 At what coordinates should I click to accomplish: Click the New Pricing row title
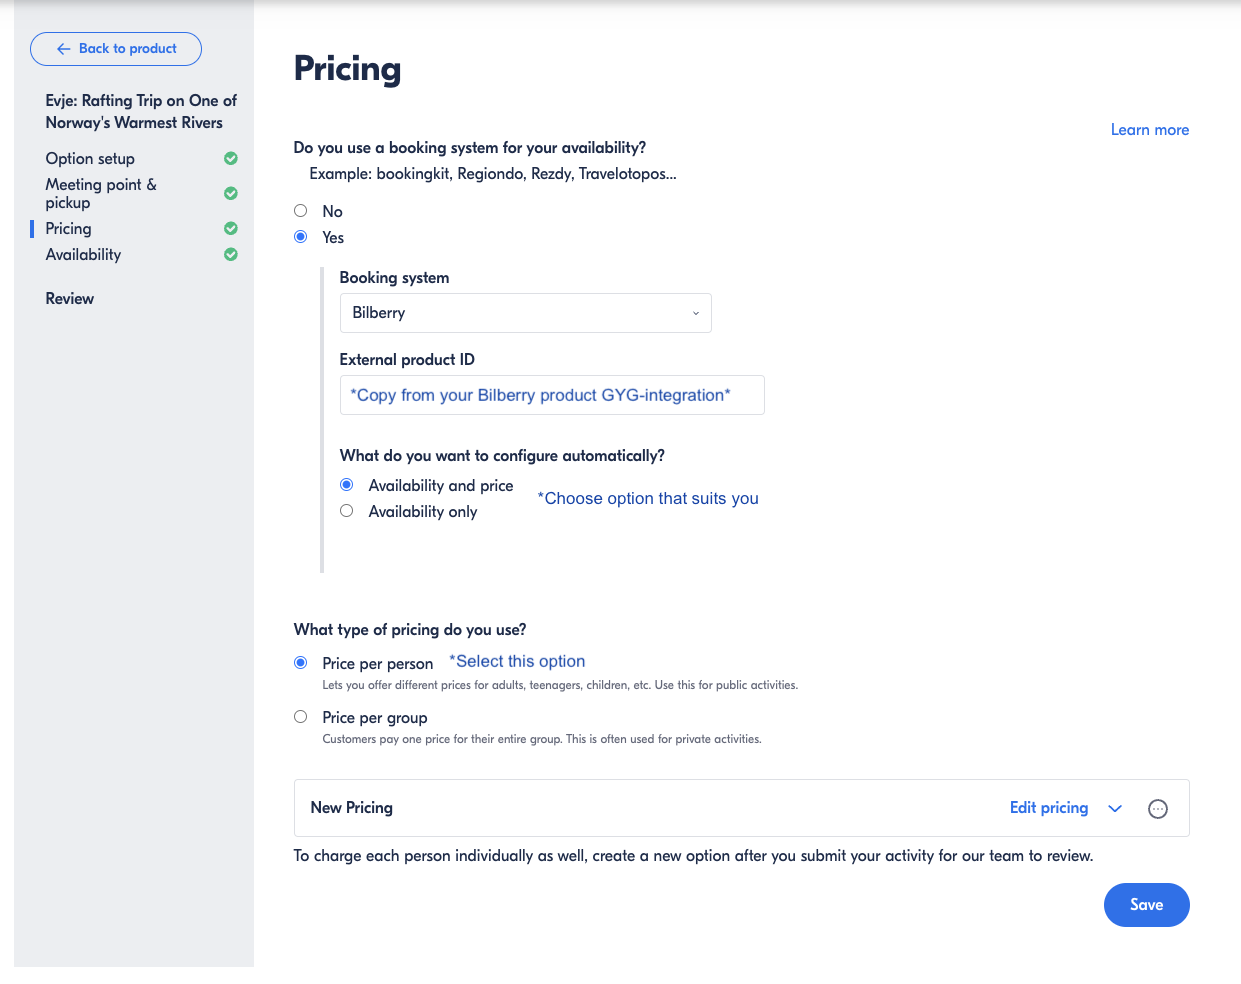pos(352,807)
